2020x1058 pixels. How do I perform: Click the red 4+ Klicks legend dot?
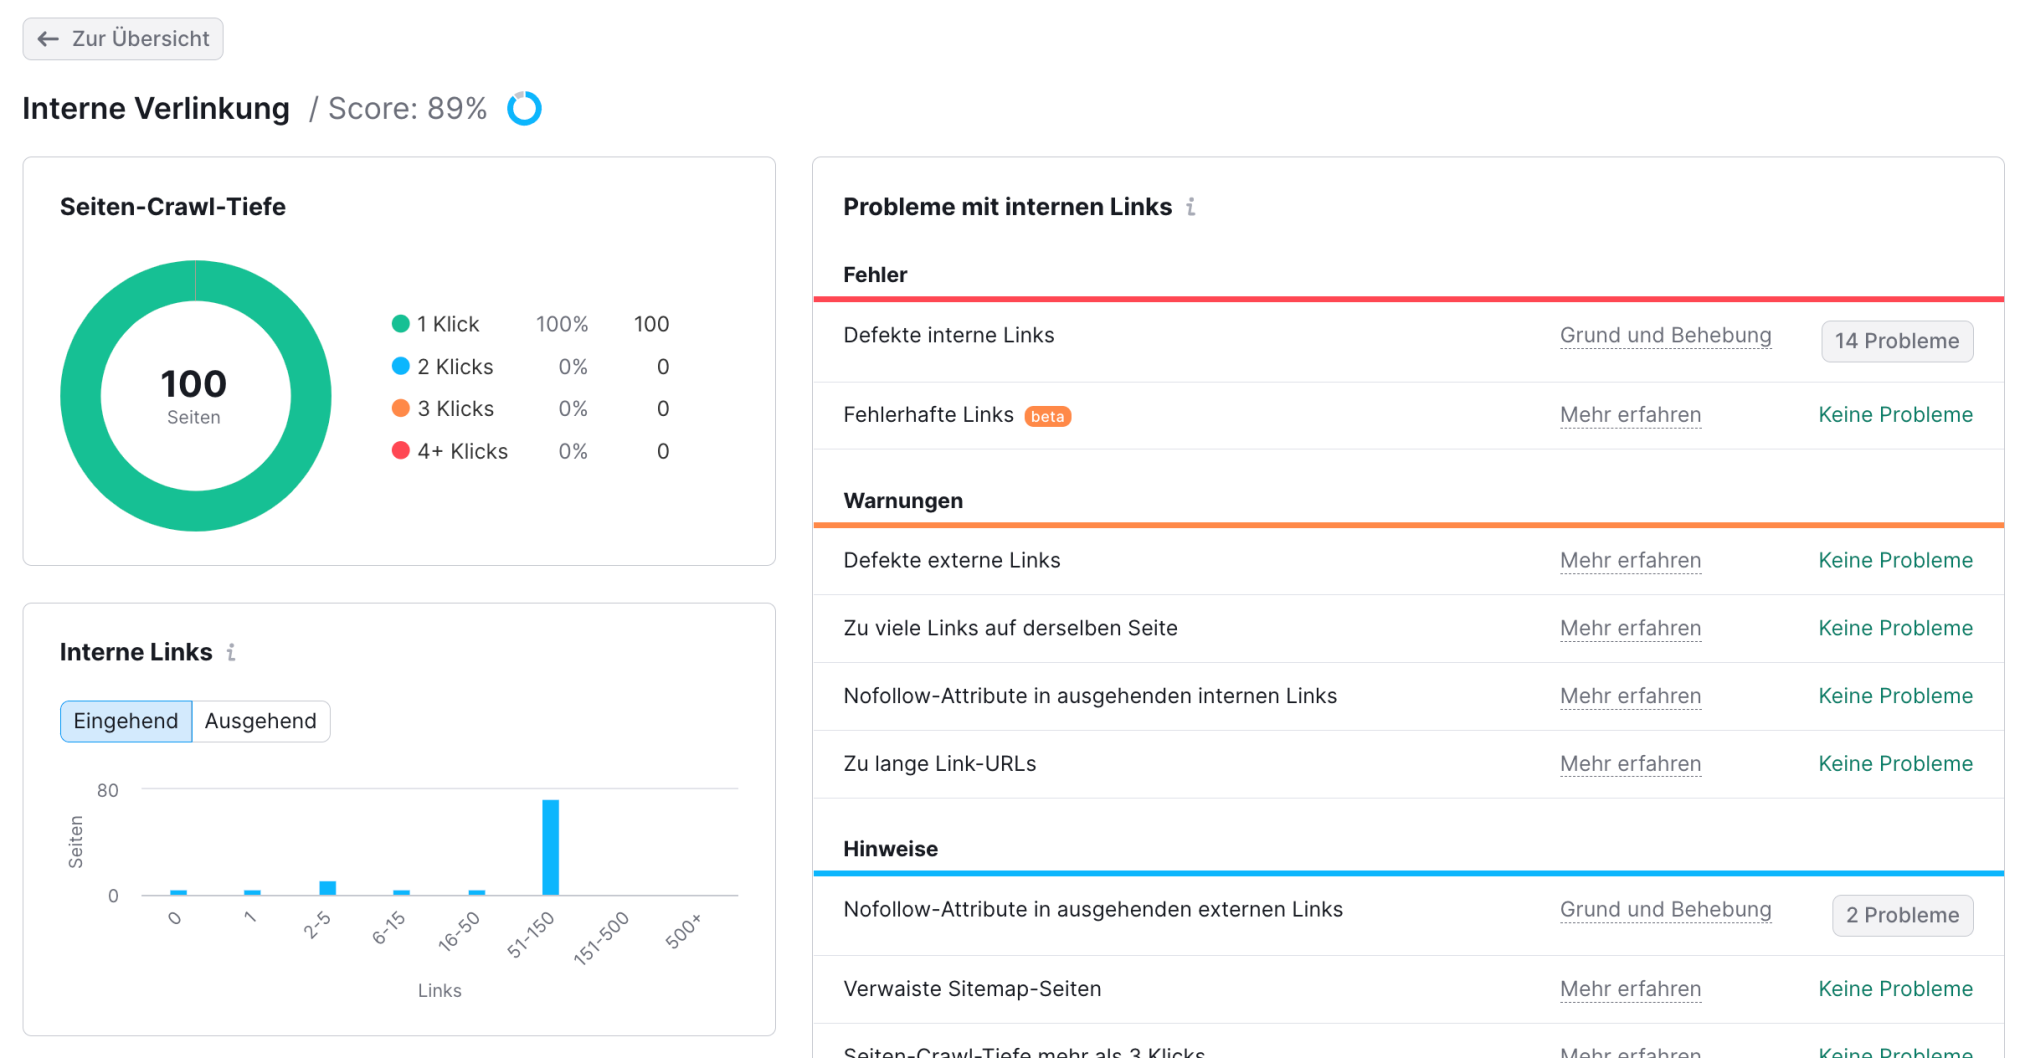click(x=400, y=451)
